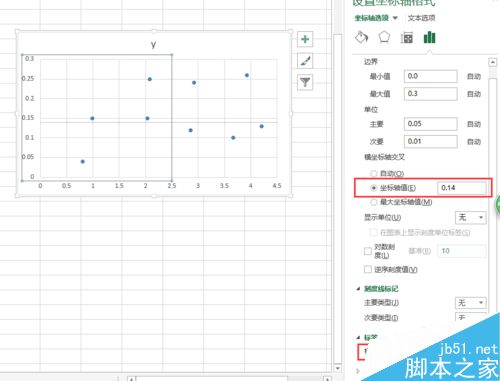Click the 主要 unit field showing 0.05
The width and height of the screenshot is (500, 381).
[x=430, y=124]
